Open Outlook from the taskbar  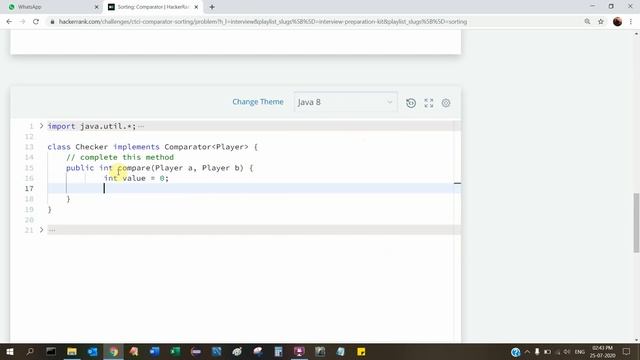93,351
